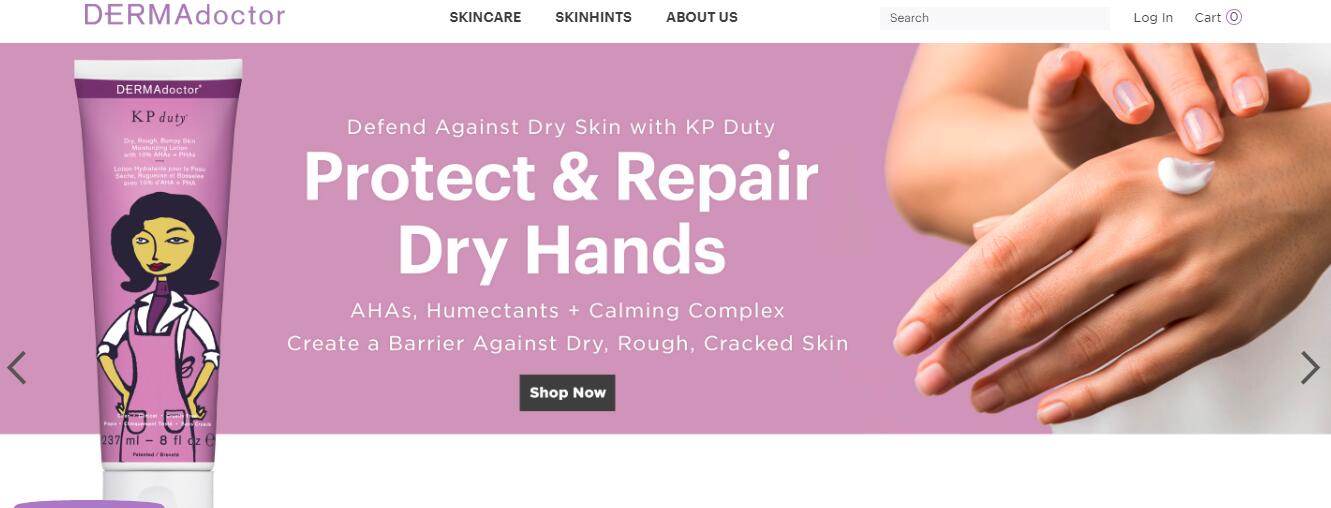Open the ABOUT US menu

[702, 17]
